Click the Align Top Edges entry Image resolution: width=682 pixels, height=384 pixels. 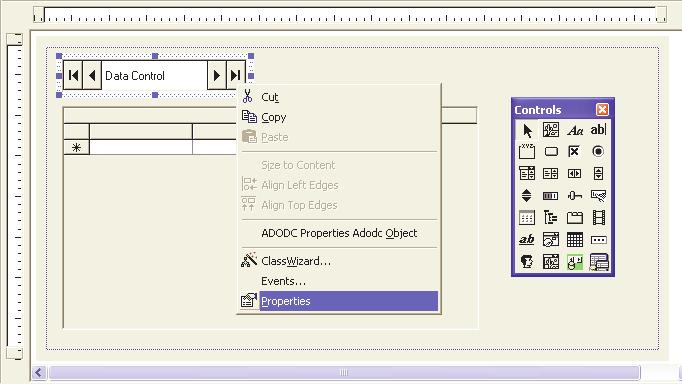click(339, 205)
